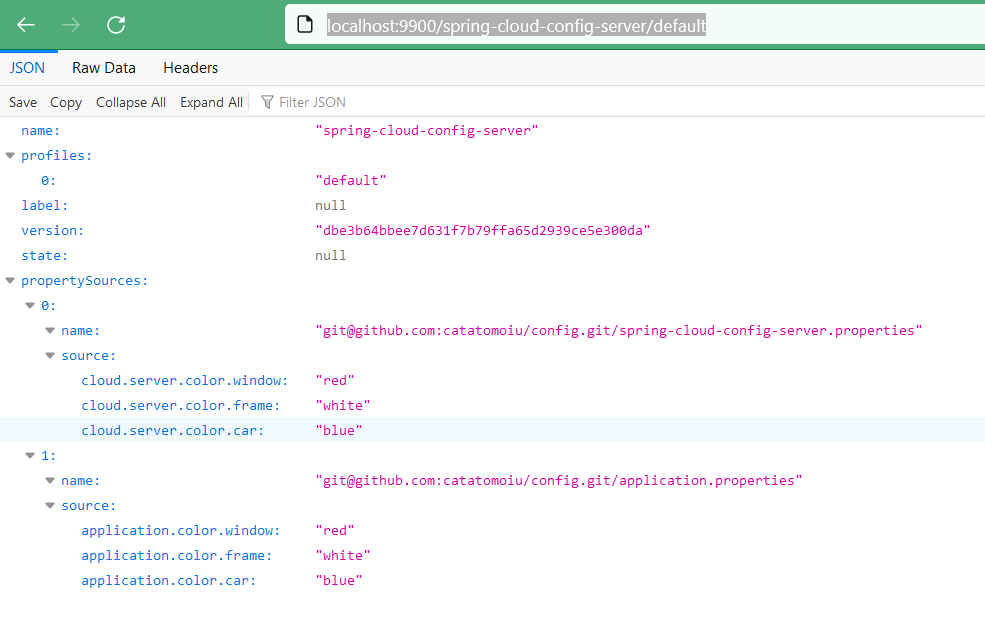Collapse propertySources item 0

click(30, 305)
